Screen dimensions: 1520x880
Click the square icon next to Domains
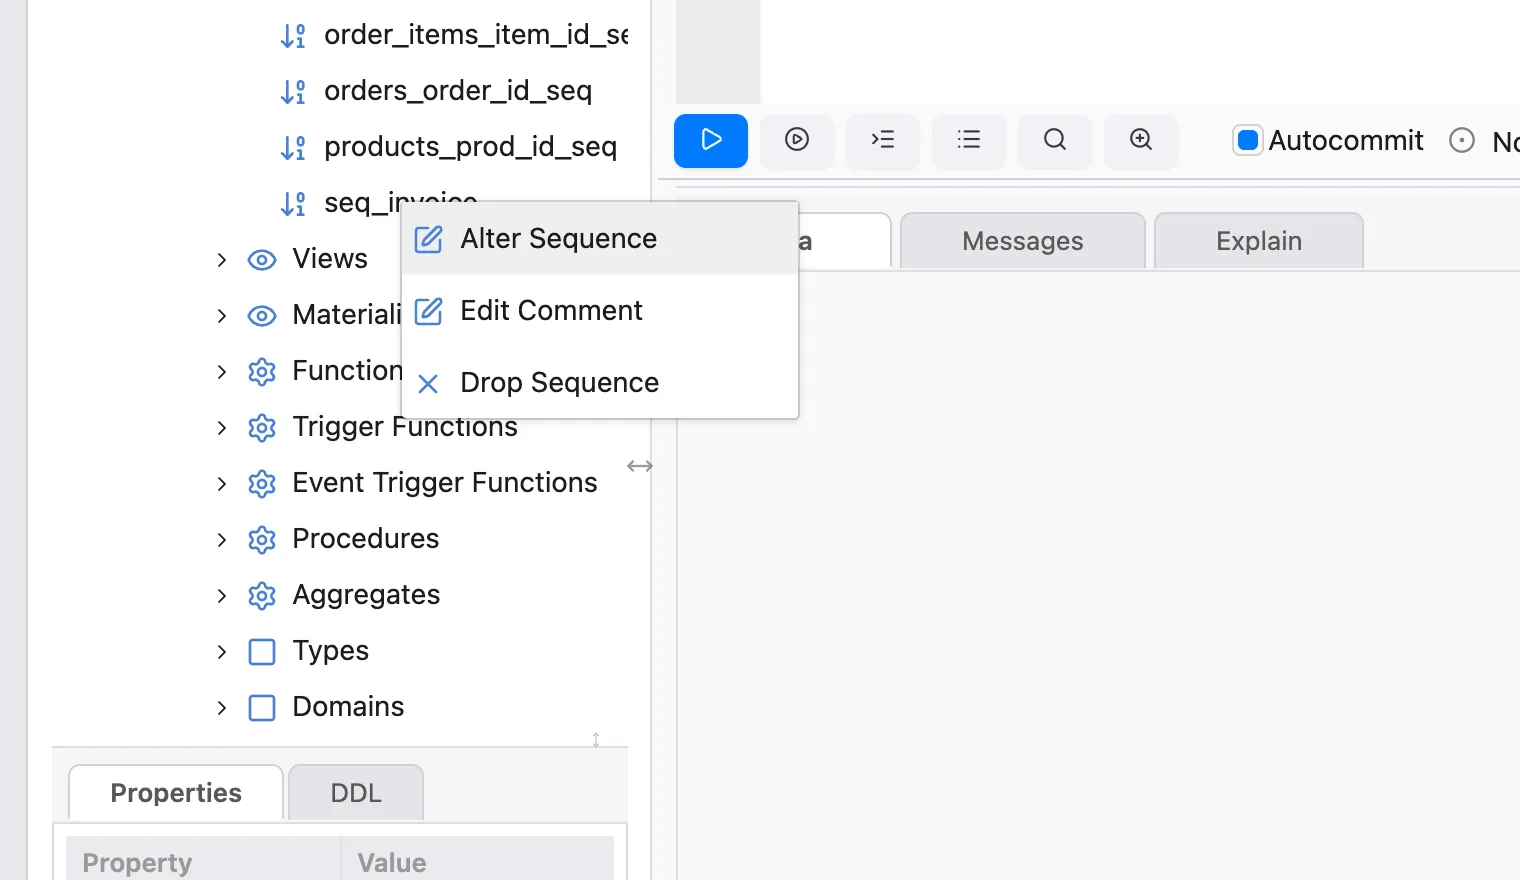pos(262,708)
